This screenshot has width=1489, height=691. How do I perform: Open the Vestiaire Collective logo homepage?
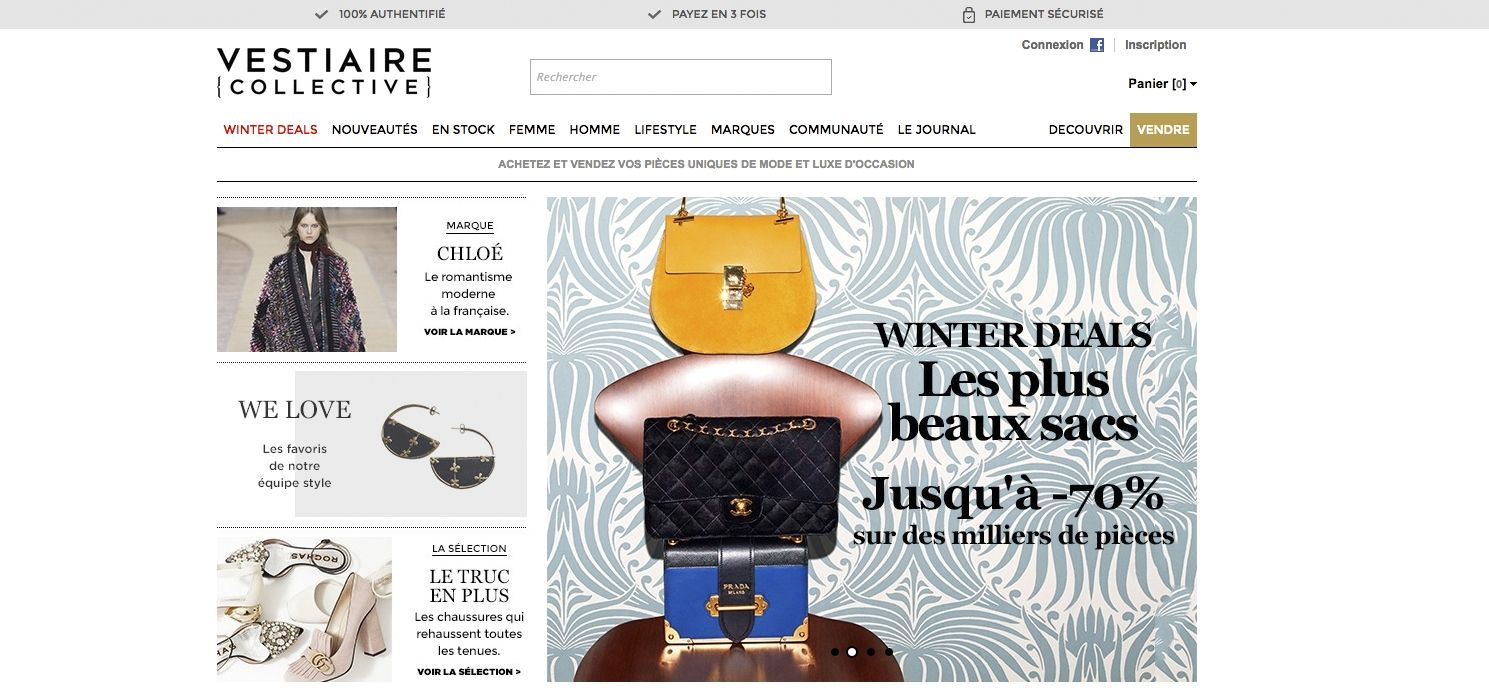pos(324,72)
